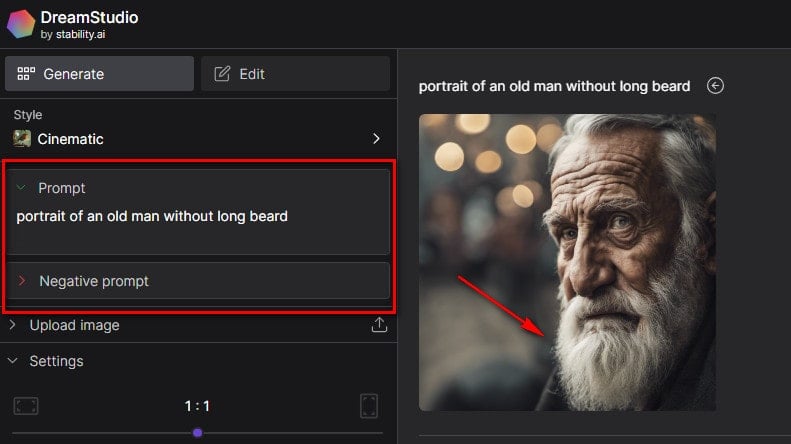Switch to the Edit tab
The height and width of the screenshot is (444, 791).
pyautogui.click(x=295, y=74)
